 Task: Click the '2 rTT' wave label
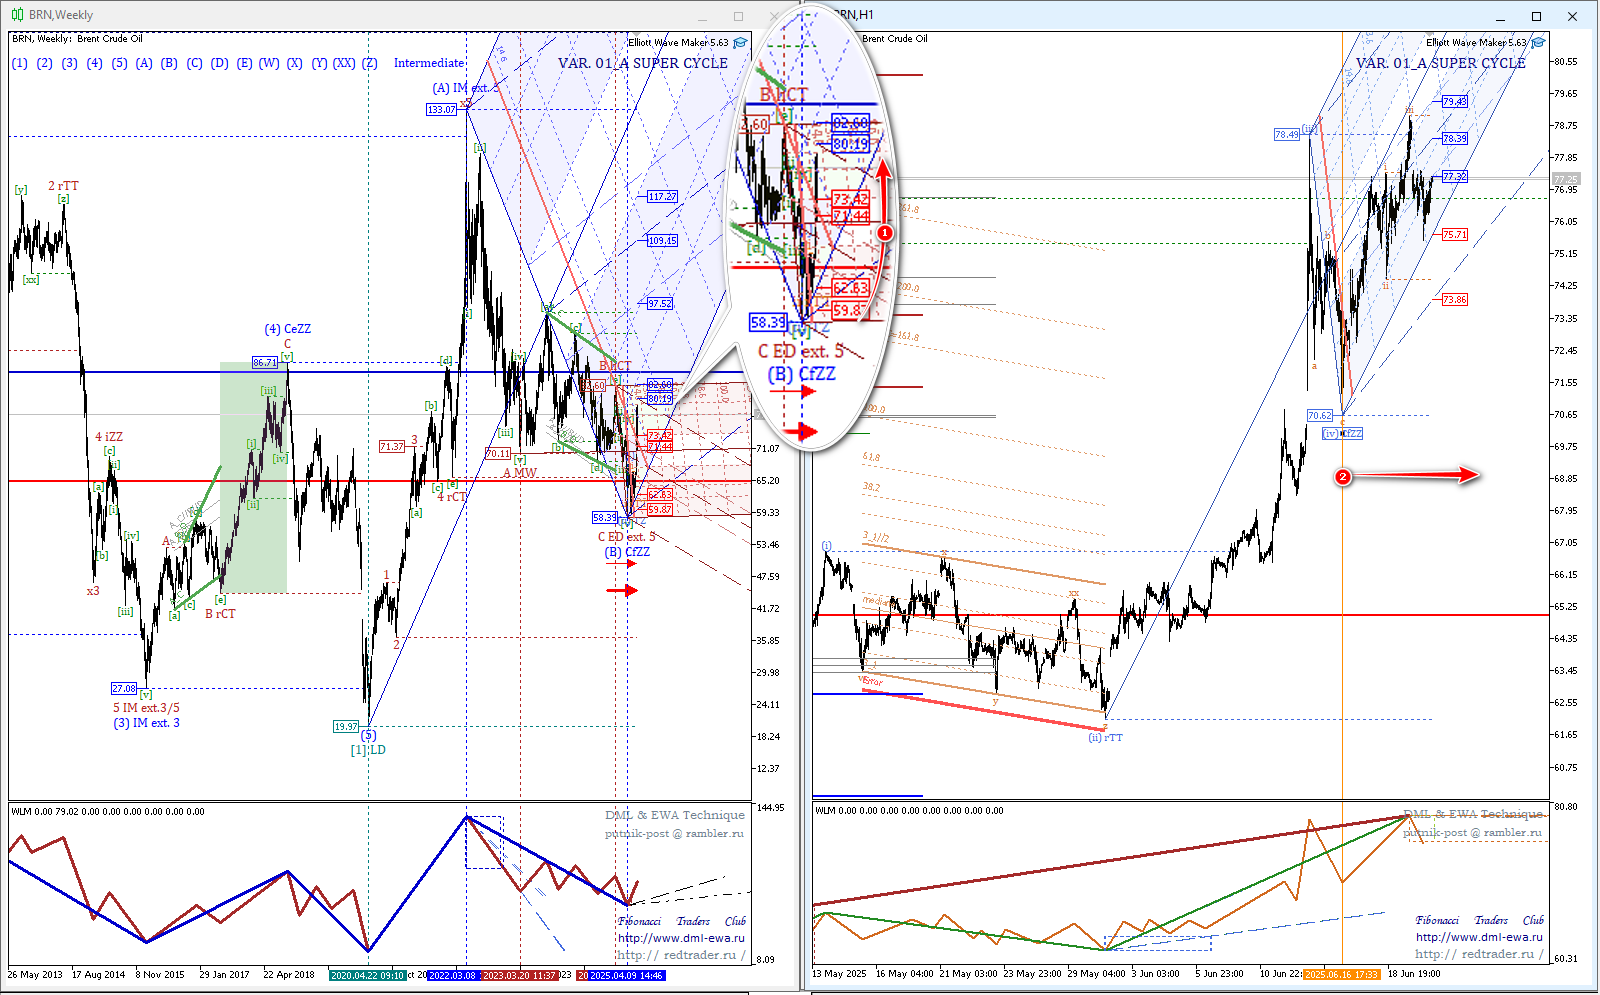pyautogui.click(x=63, y=186)
